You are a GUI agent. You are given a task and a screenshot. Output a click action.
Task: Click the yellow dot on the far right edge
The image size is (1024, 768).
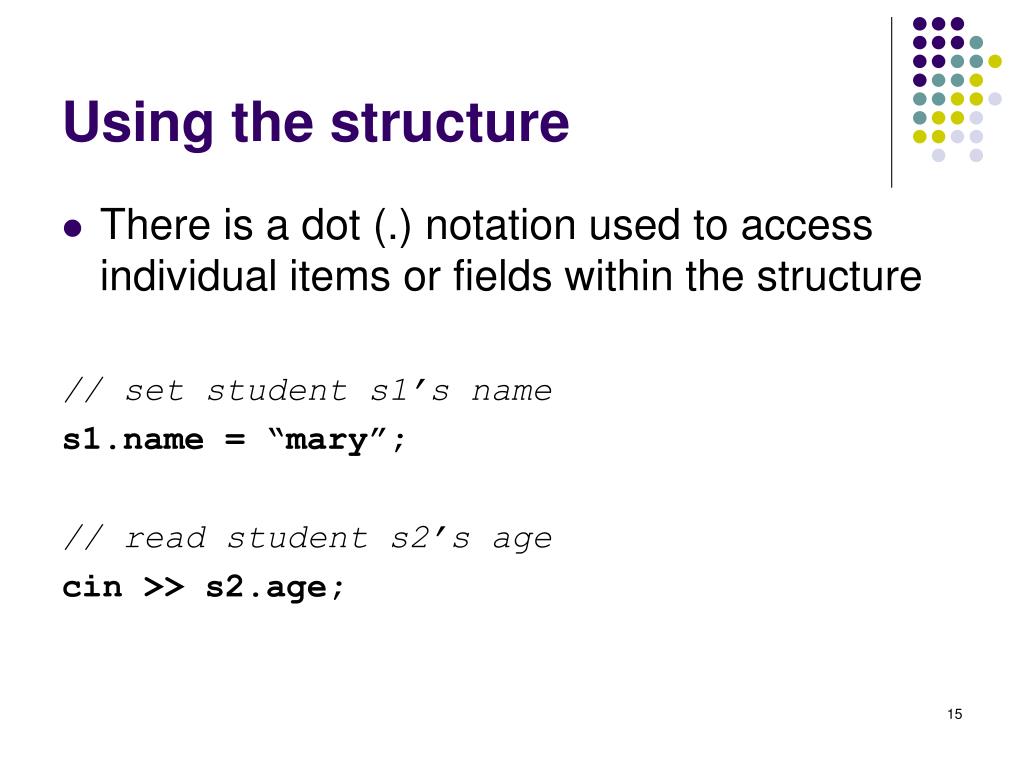995,61
